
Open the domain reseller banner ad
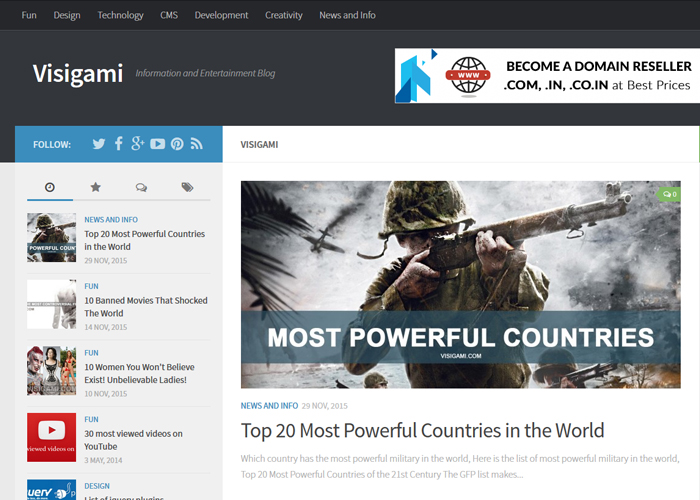coord(547,75)
